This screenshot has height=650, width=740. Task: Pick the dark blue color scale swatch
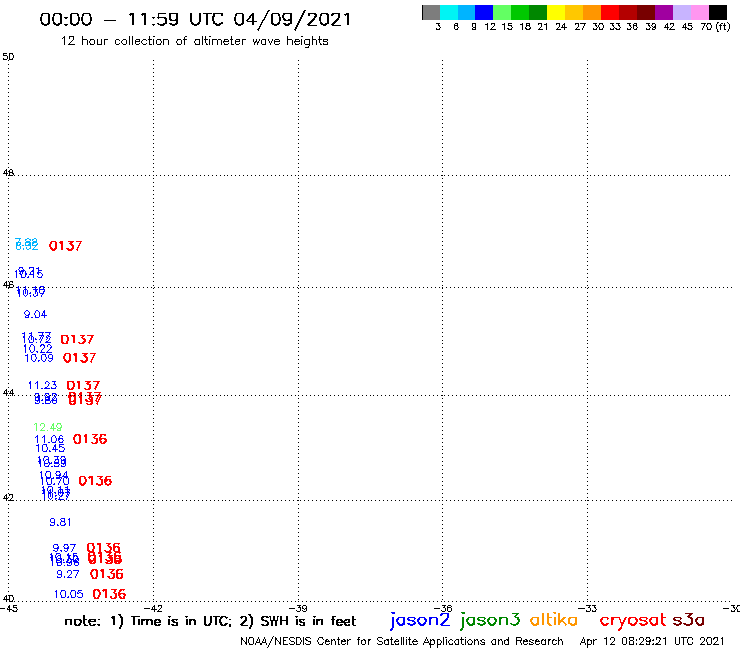pyautogui.click(x=484, y=12)
